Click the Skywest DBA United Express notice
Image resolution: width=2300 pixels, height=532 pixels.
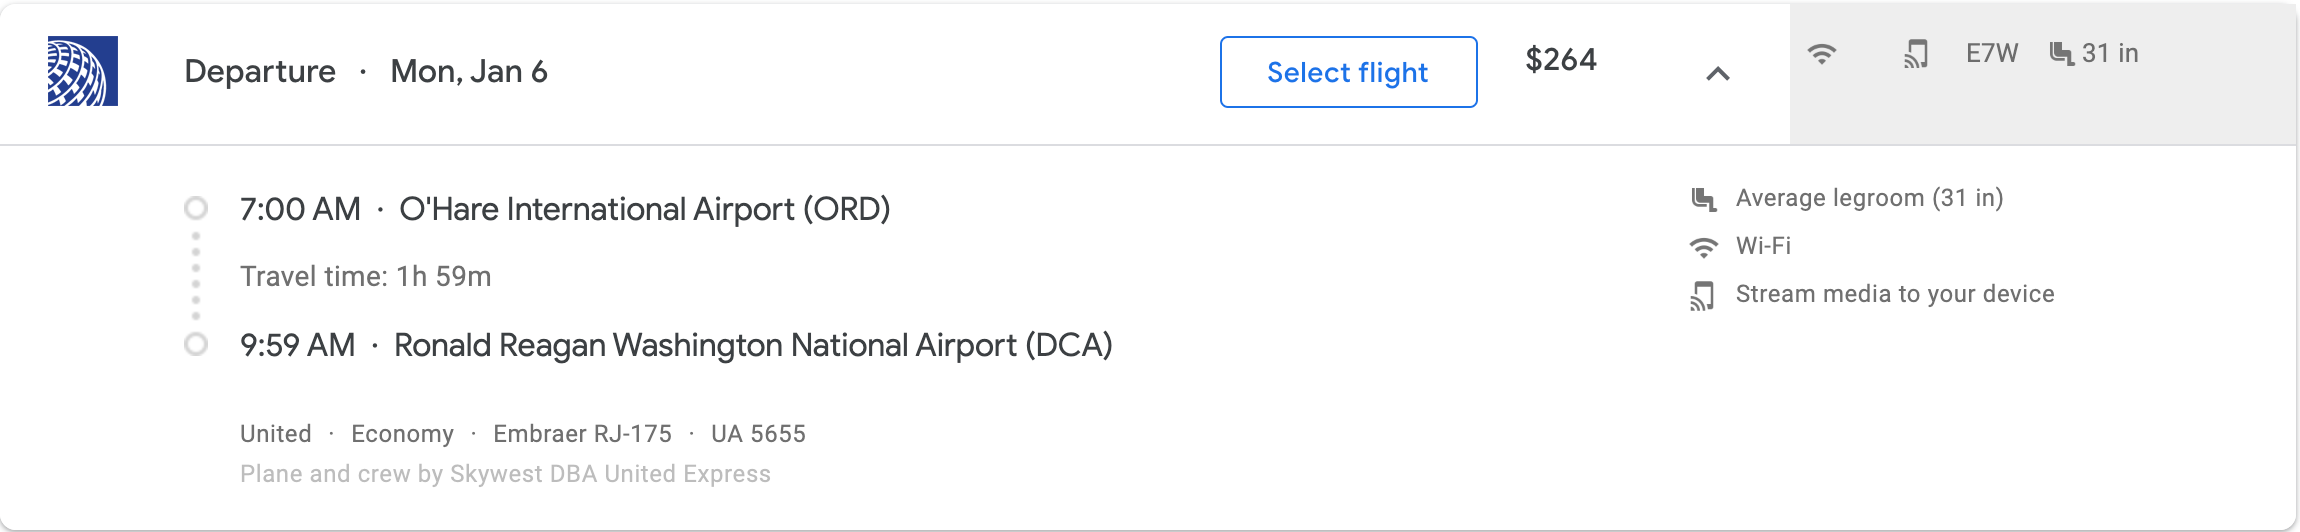tap(505, 474)
